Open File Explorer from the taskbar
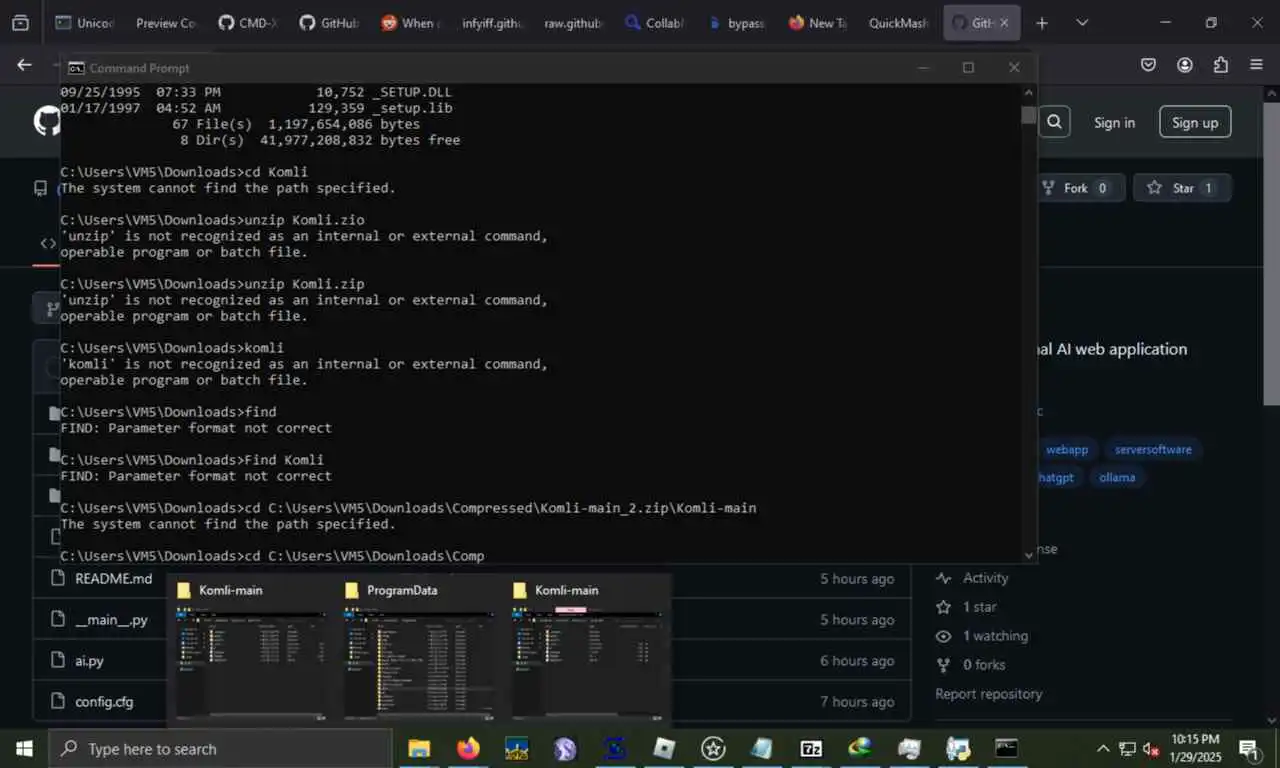This screenshot has height=768, width=1280. click(419, 748)
